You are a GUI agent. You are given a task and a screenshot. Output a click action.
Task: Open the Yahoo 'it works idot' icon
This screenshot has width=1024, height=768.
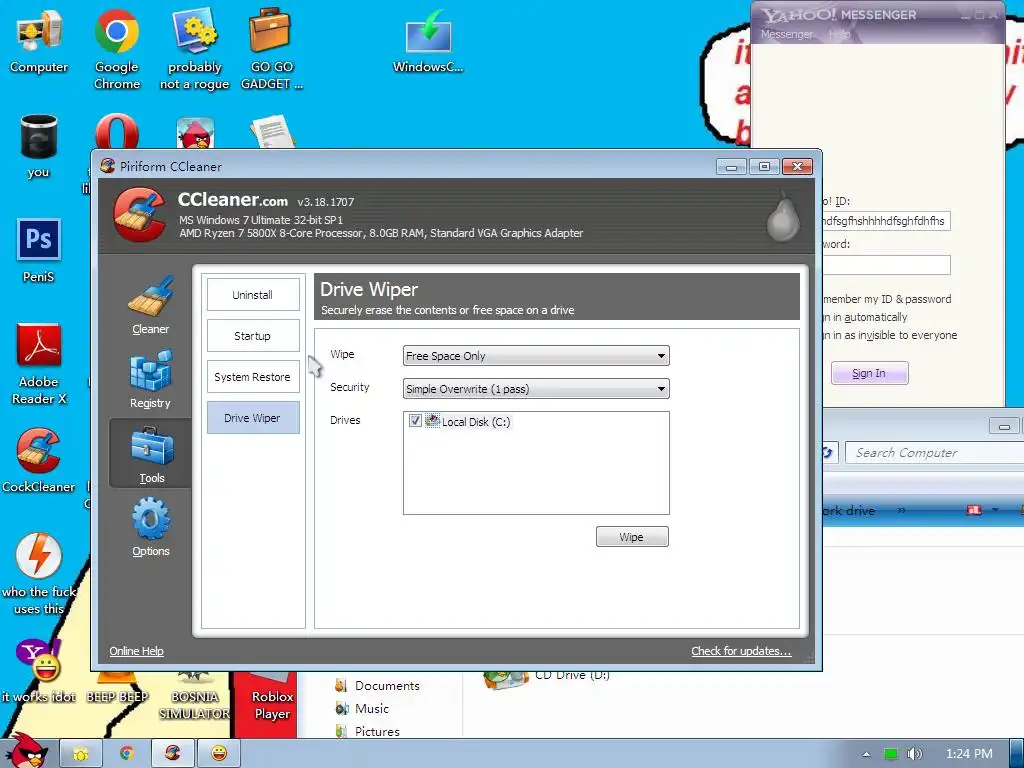click(39, 671)
